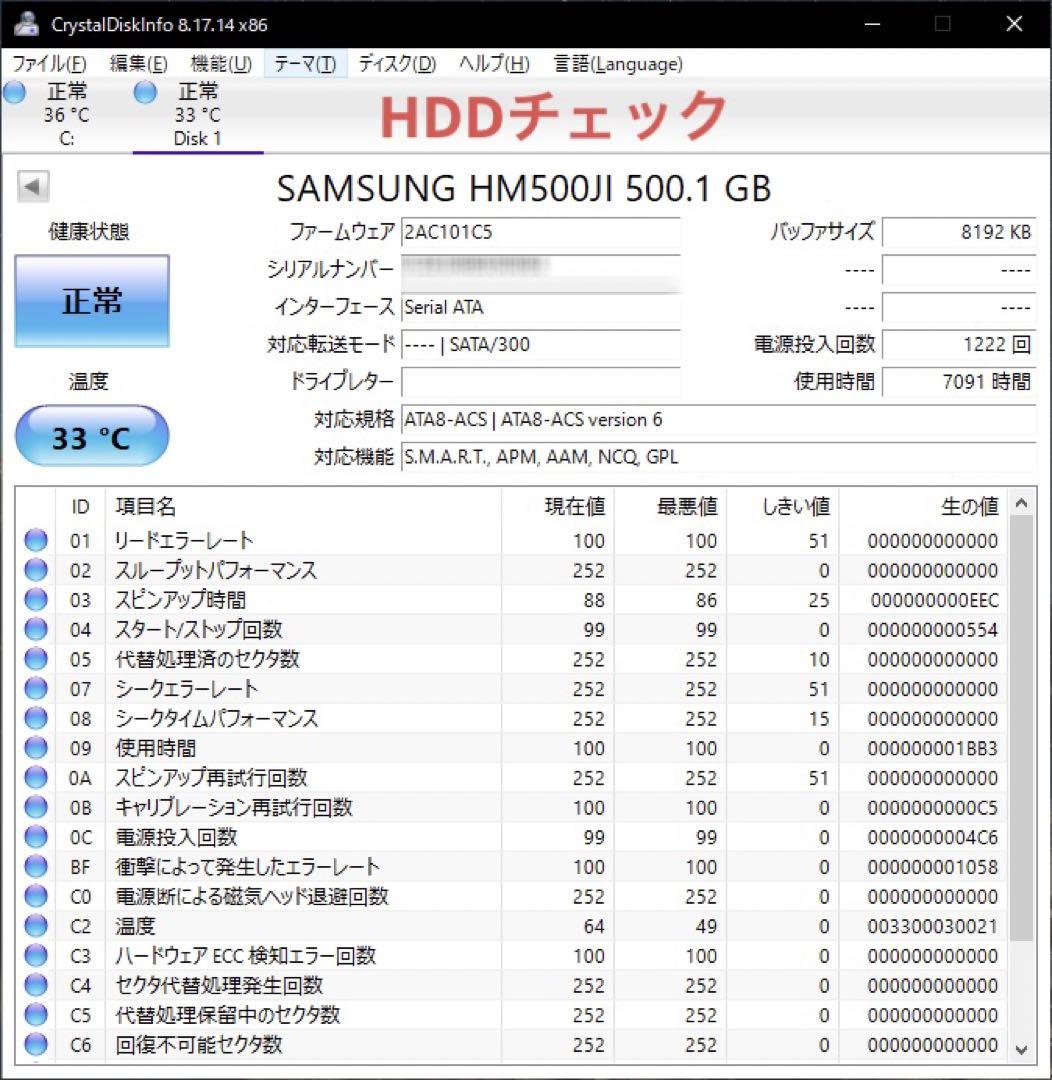The image size is (1052, 1080).
Task: Click the blue status orb for Disk 1
Action: pos(145,92)
